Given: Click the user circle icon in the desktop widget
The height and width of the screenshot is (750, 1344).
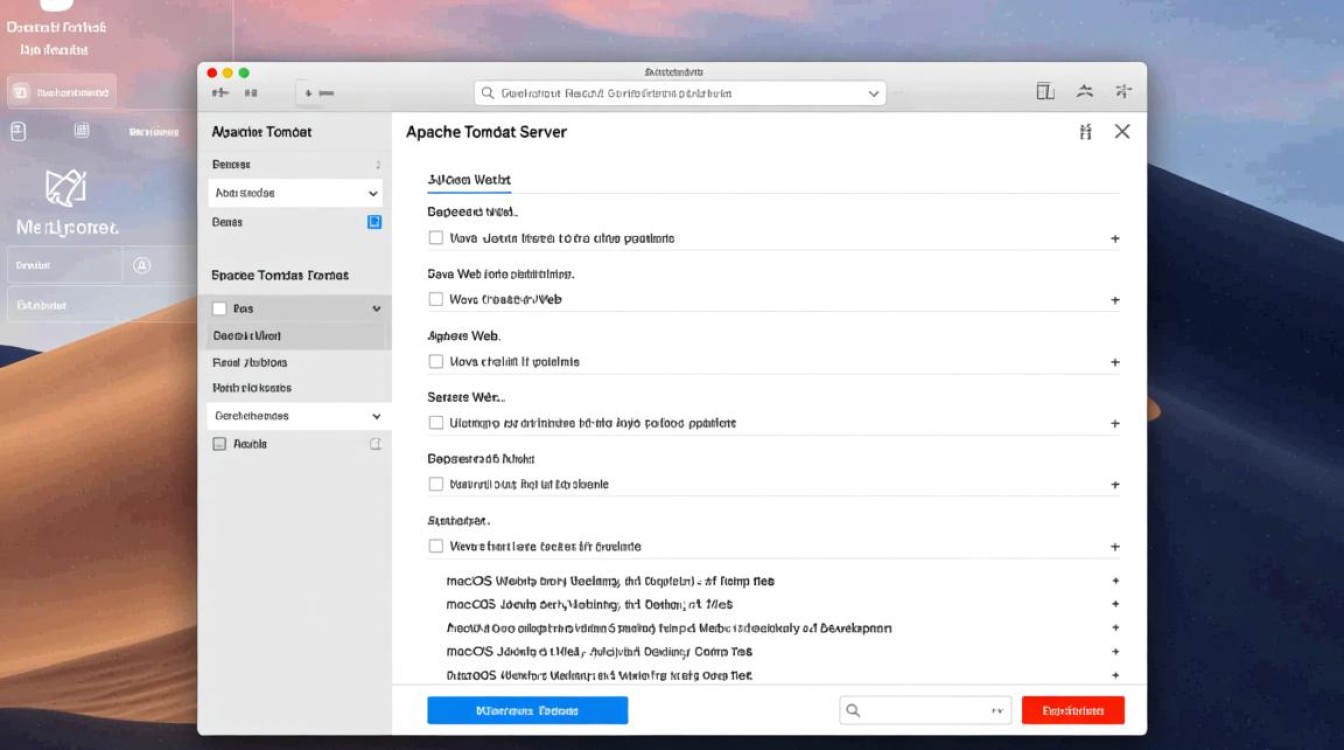Looking at the screenshot, I should click(142, 266).
